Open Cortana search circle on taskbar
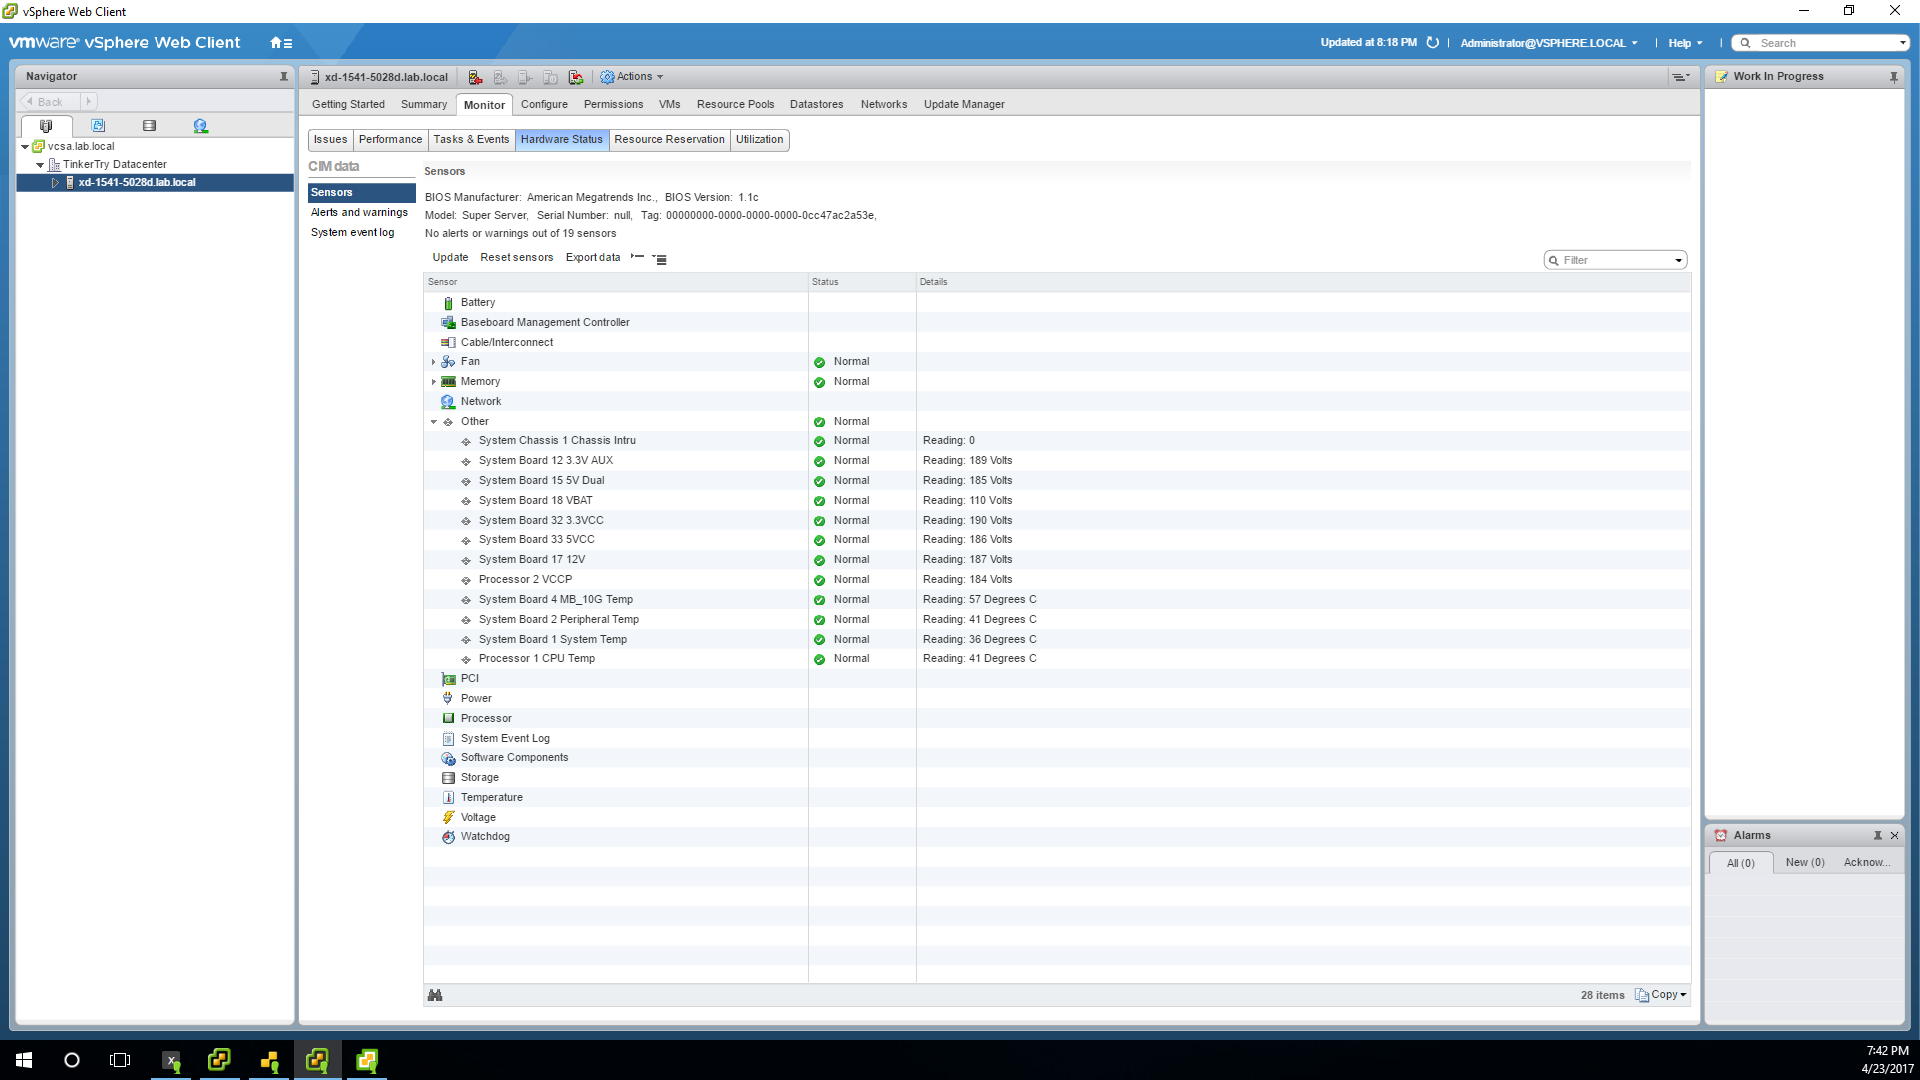The width and height of the screenshot is (1920, 1080). click(72, 1060)
